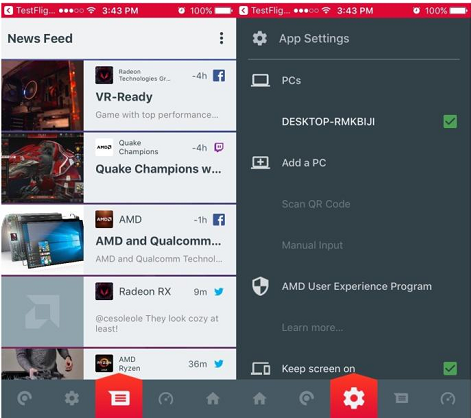Screen dimensions: 471x418
Task: Choose Scan QR Code
Action: tap(316, 204)
